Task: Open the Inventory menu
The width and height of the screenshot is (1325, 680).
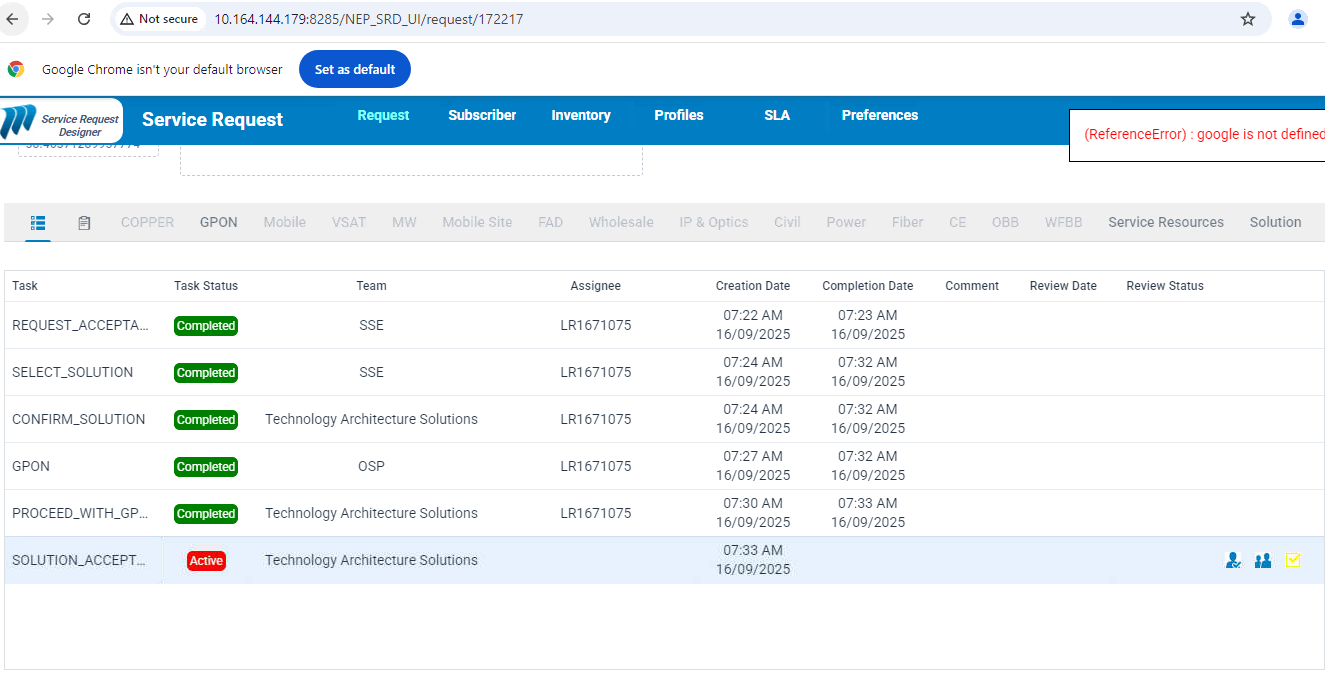Action: [x=581, y=115]
